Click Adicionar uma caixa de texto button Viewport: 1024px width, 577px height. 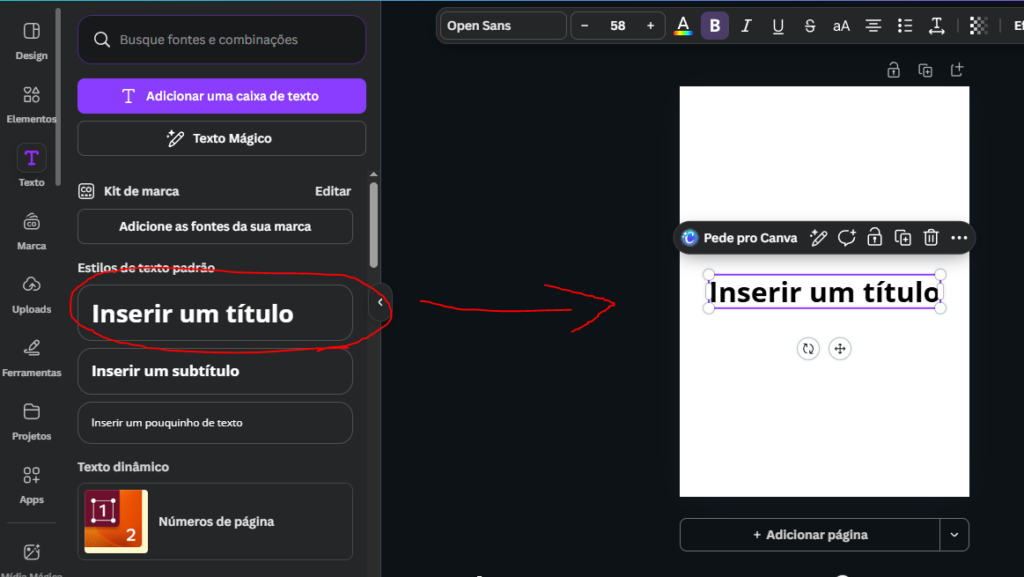221,96
